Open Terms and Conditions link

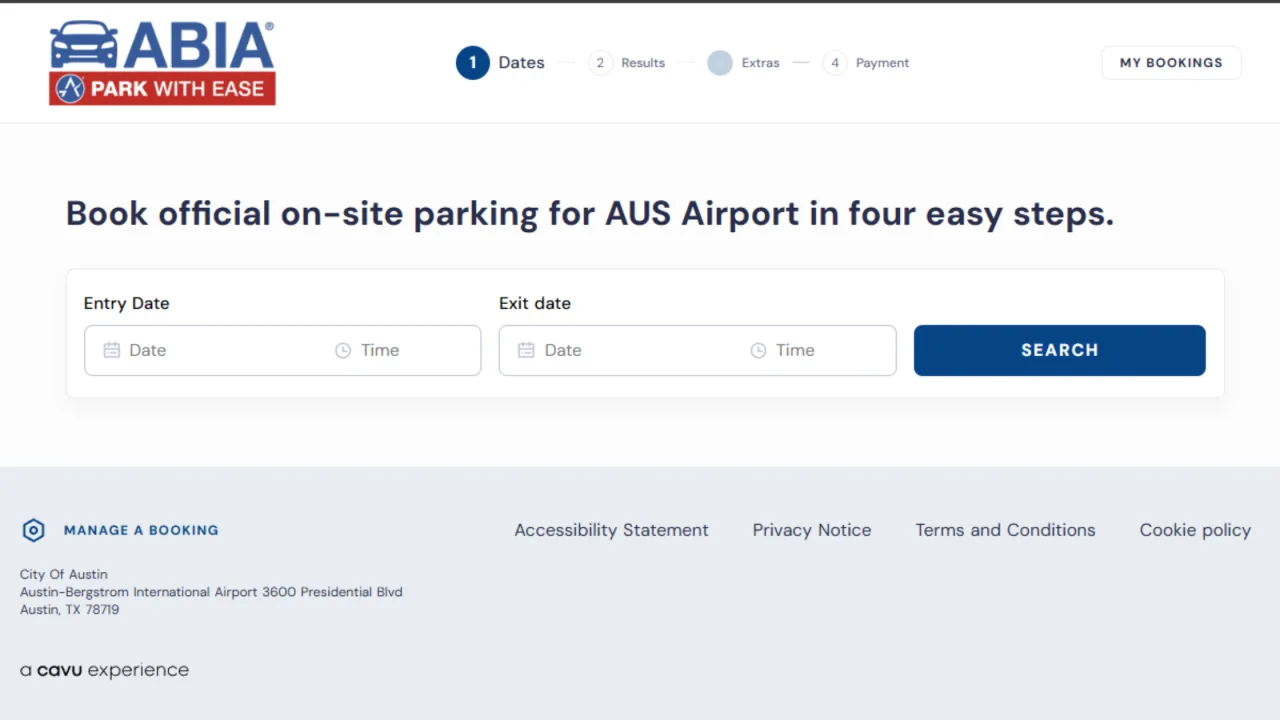1006,530
